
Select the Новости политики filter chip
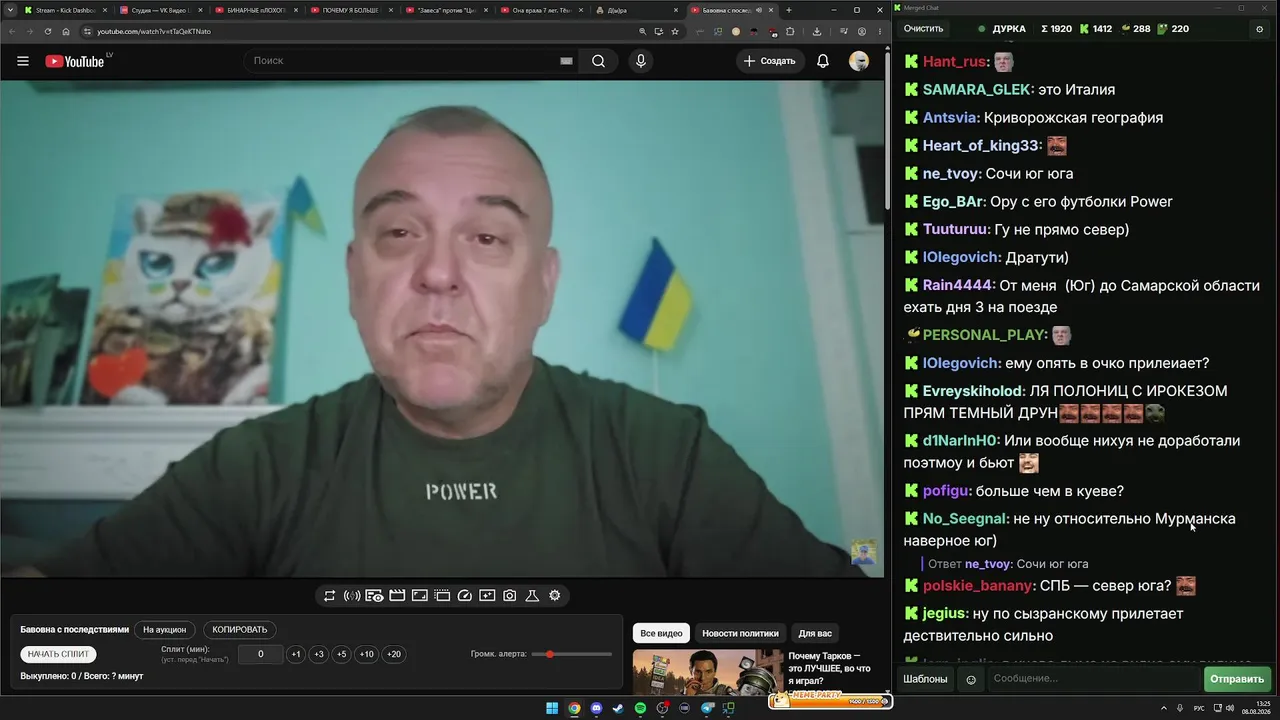click(740, 633)
